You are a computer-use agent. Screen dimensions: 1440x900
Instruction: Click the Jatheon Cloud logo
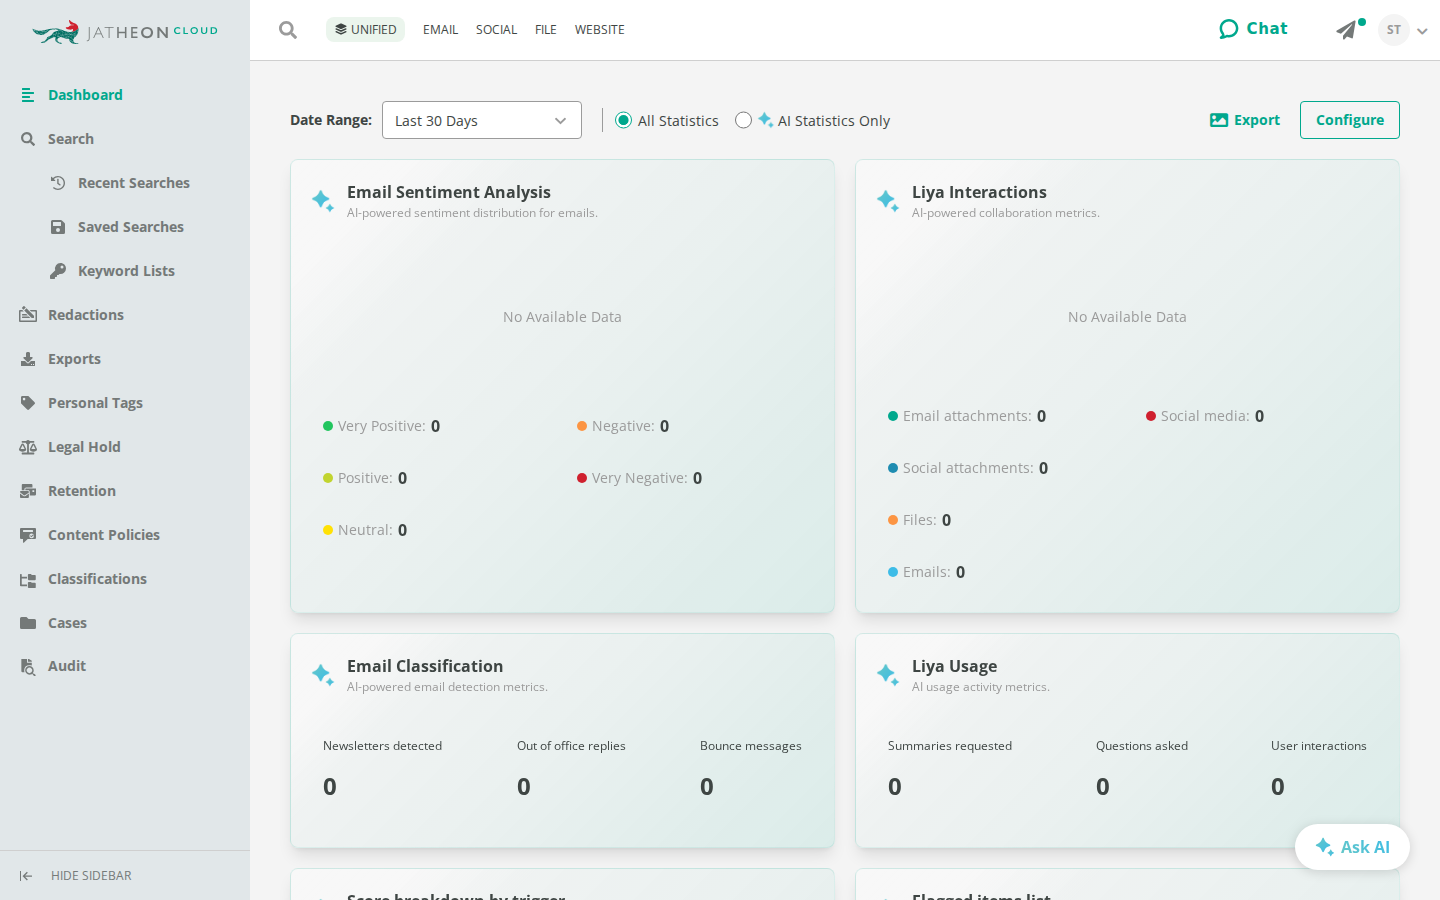(125, 32)
